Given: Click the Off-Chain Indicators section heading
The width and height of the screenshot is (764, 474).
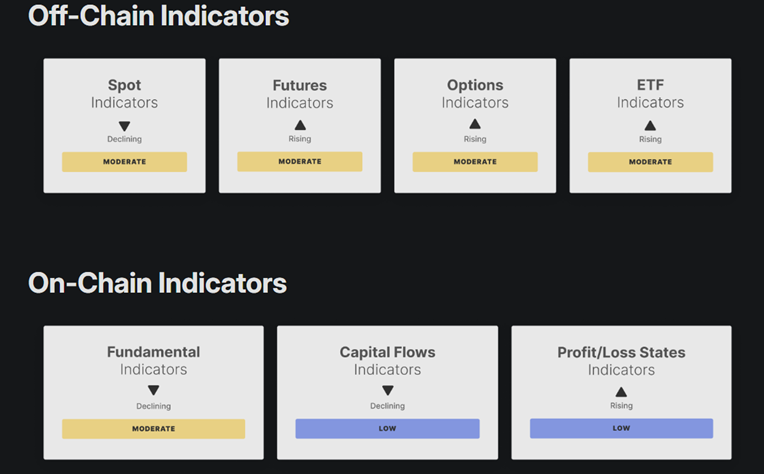Looking at the screenshot, I should coord(158,16).
